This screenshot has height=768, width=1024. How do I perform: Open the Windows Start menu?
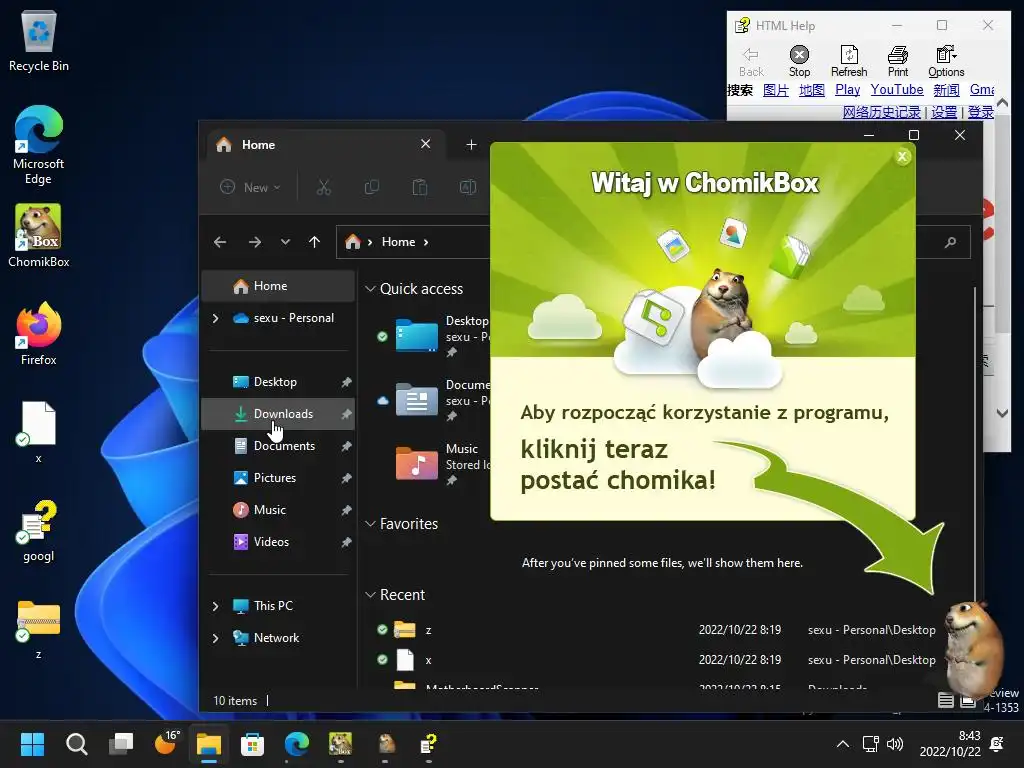click(x=32, y=744)
